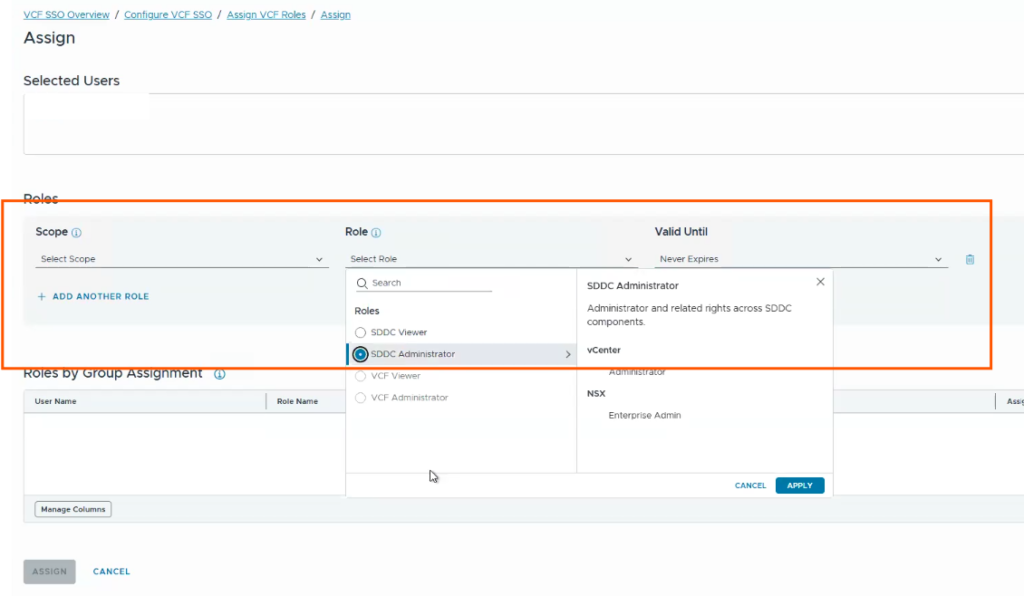This screenshot has width=1024, height=596.
Task: Click the magnifier icon in role search
Action: pos(362,283)
